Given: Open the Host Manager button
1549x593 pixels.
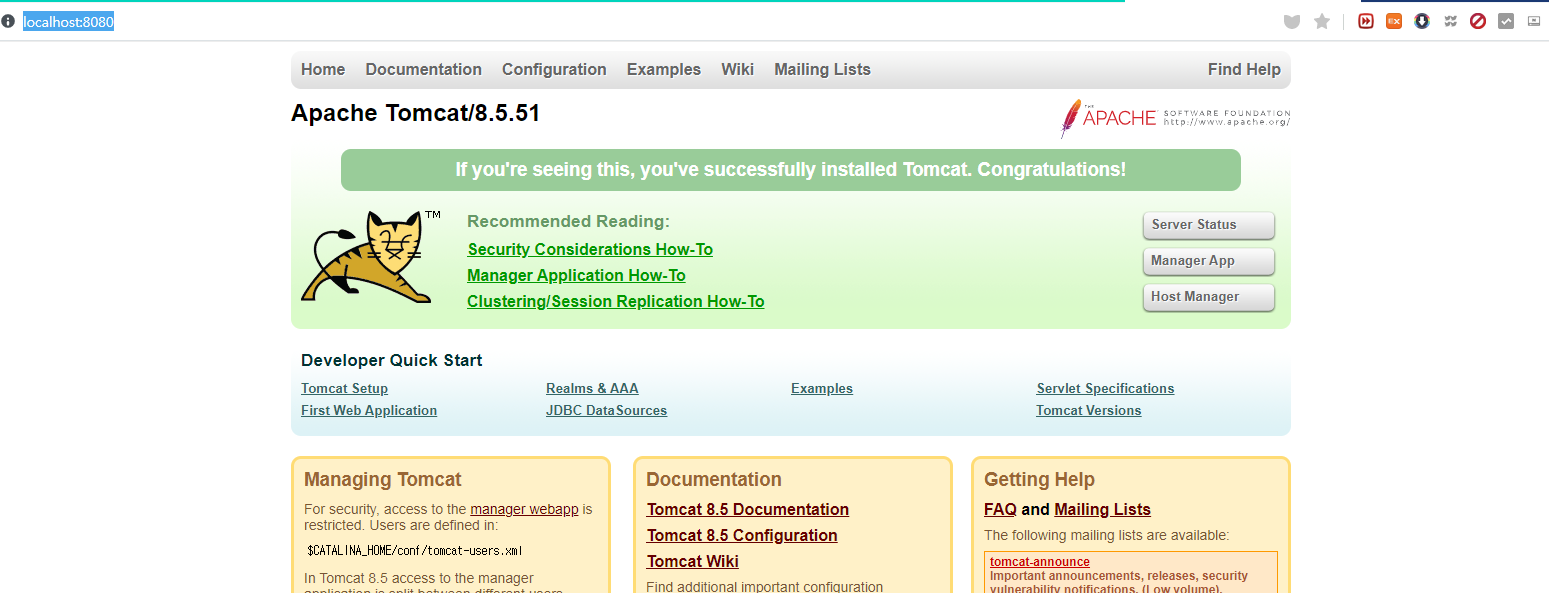Looking at the screenshot, I should click(x=1209, y=297).
